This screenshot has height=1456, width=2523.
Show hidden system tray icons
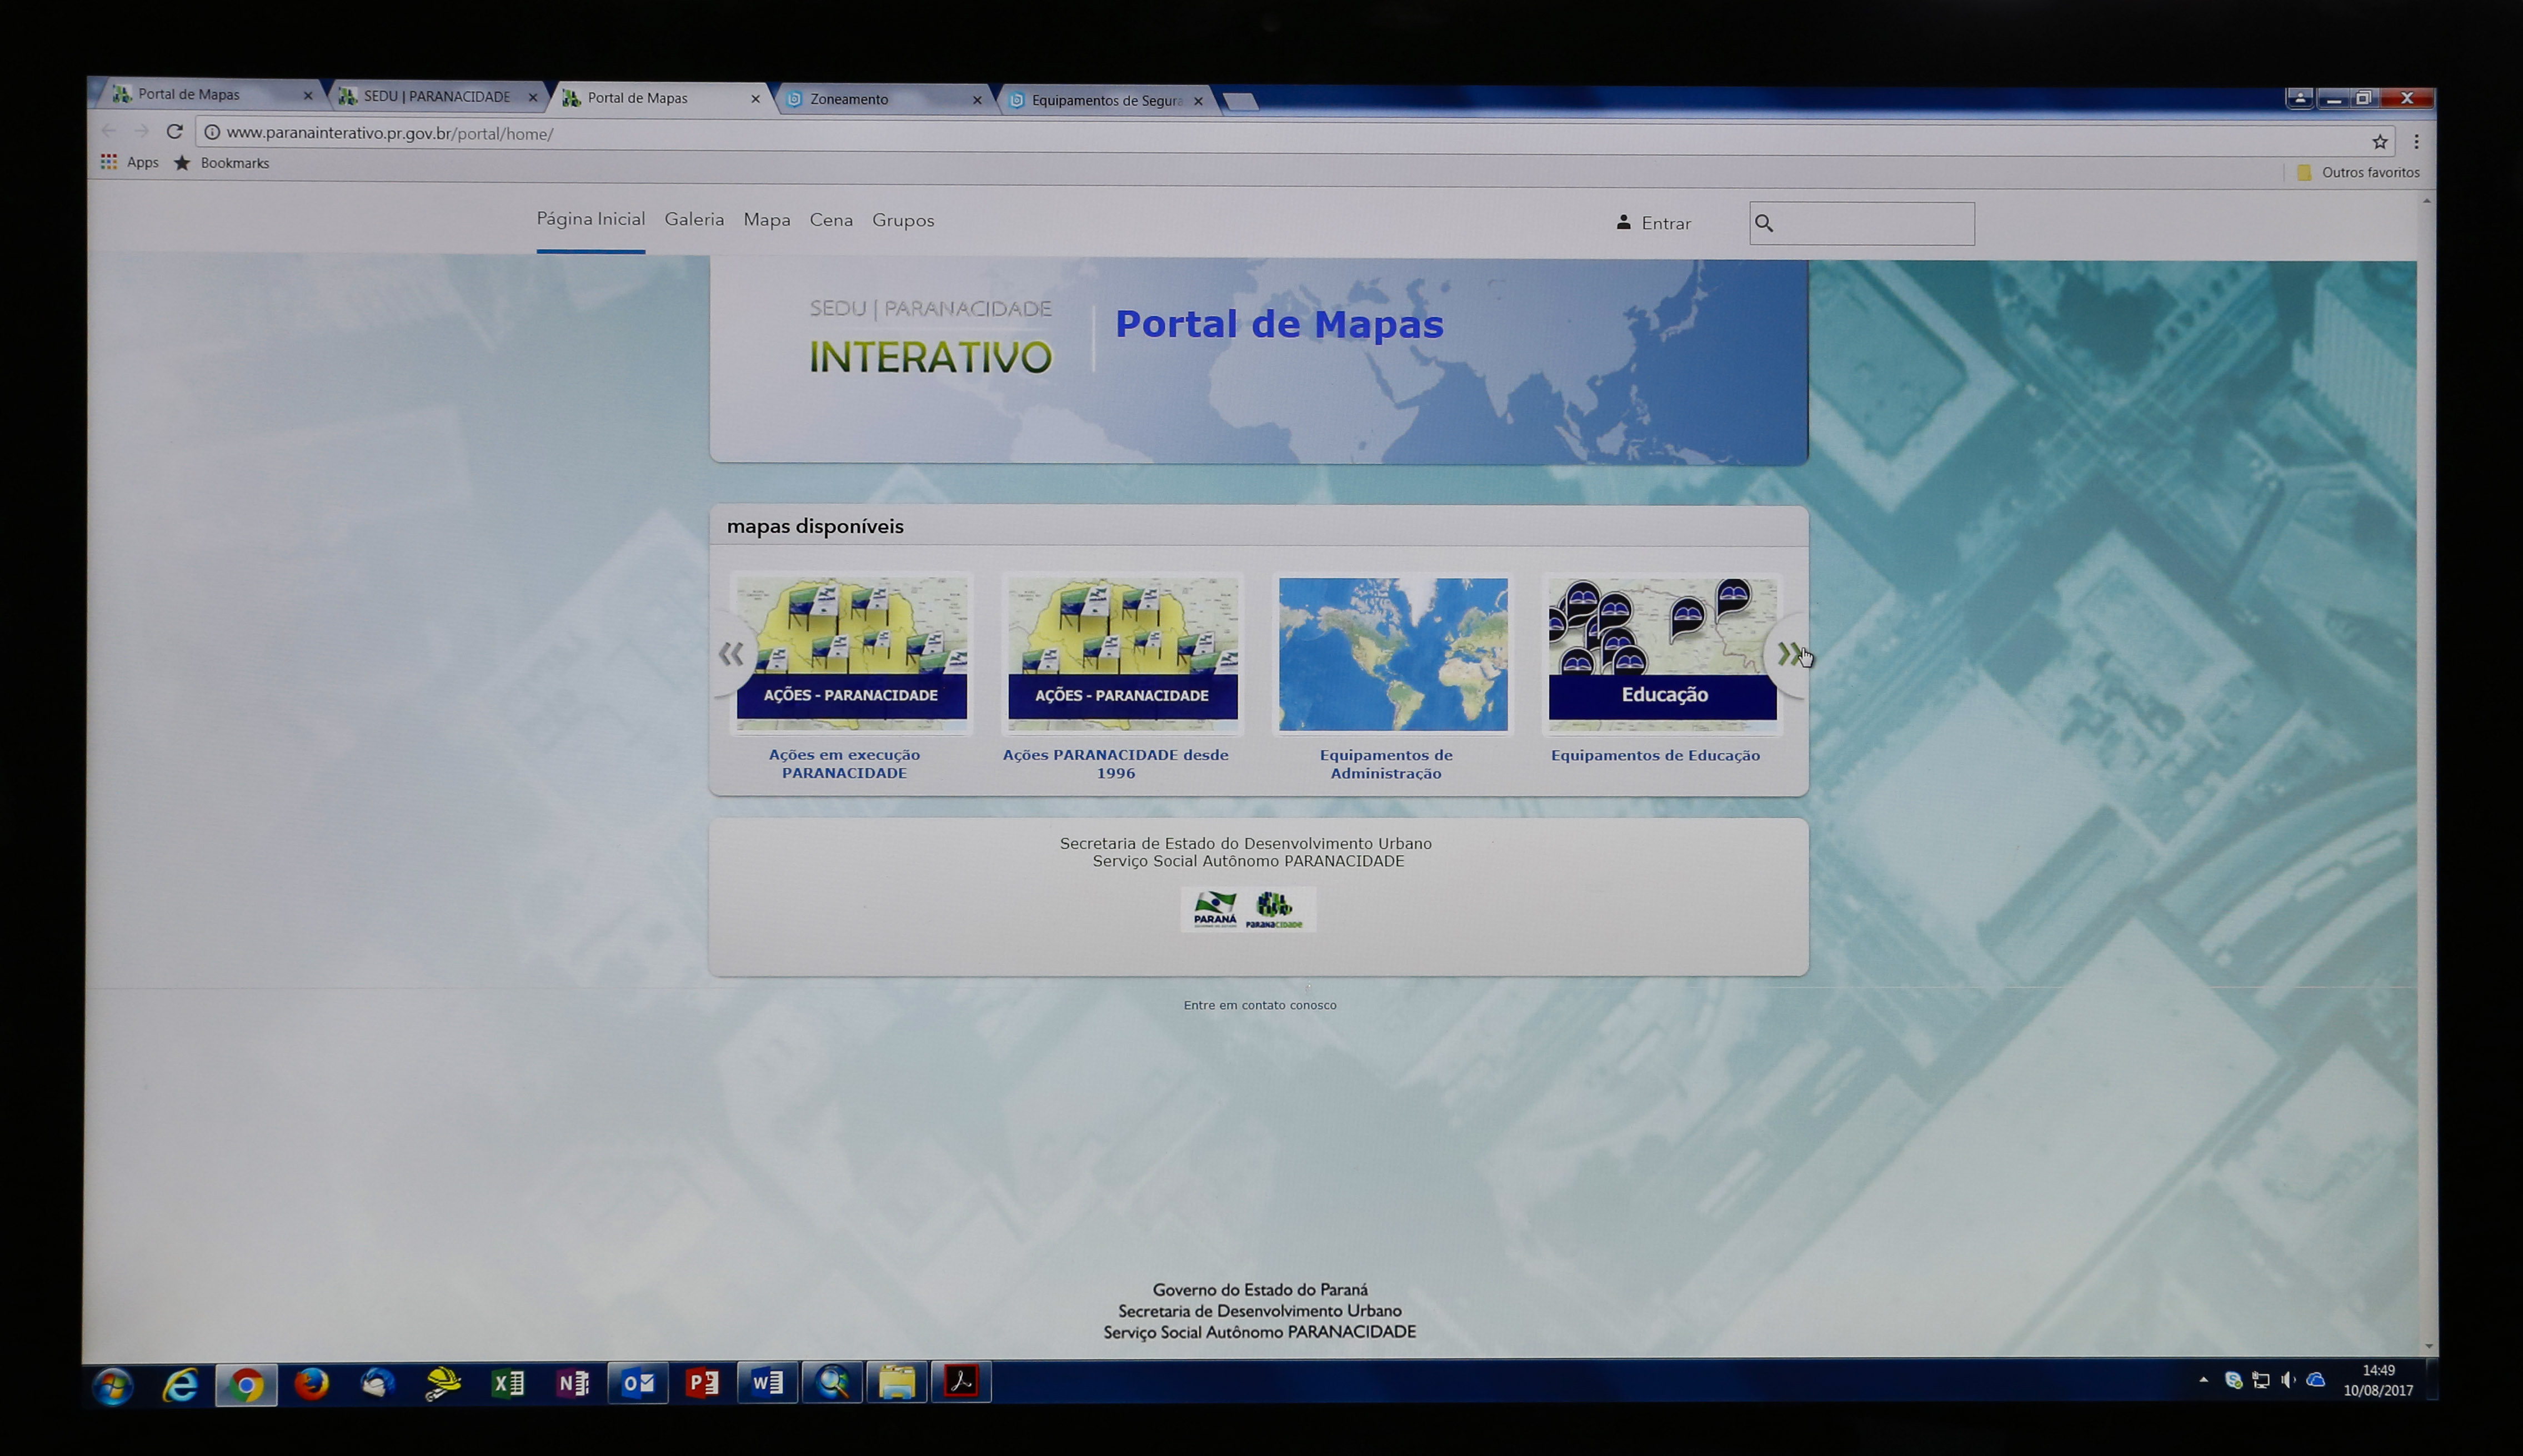point(2203,1380)
